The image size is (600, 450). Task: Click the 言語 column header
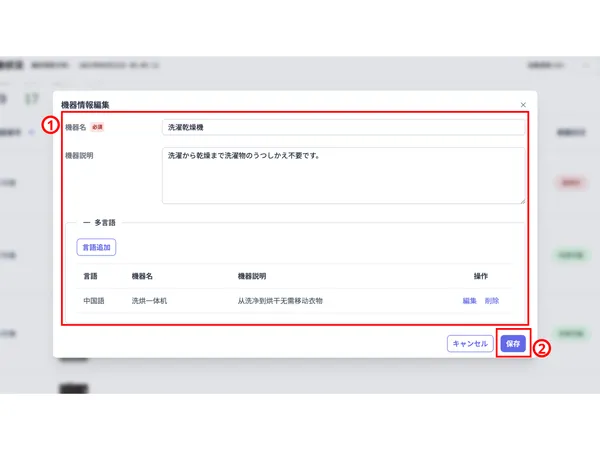pyautogui.click(x=90, y=275)
